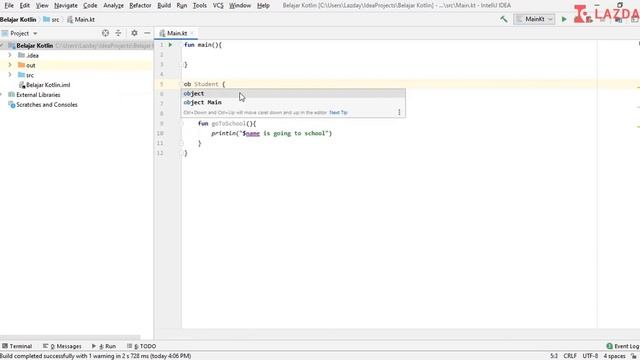The width and height of the screenshot is (640, 360).
Task: Click the 'fun main(){' code on line 1
Action: click(x=203, y=45)
